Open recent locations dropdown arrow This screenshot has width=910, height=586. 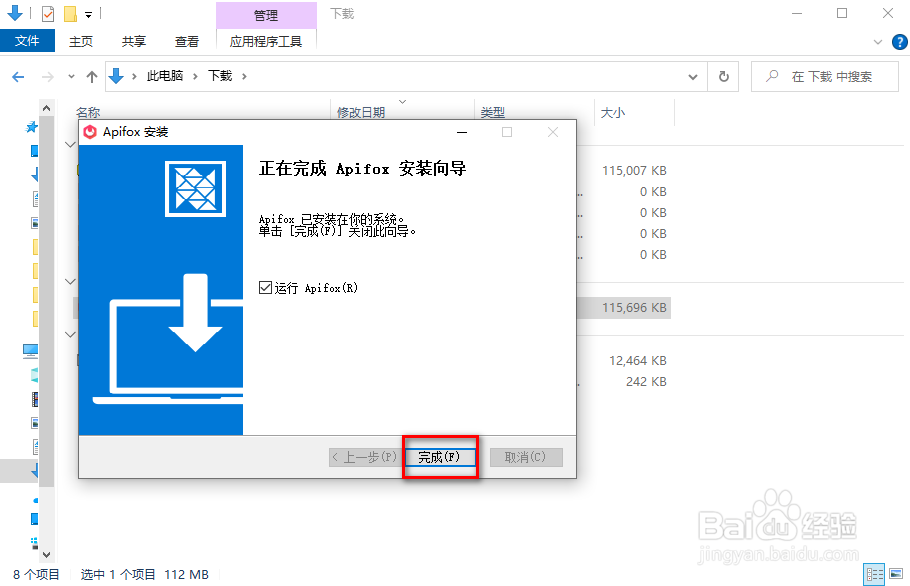(x=71, y=77)
